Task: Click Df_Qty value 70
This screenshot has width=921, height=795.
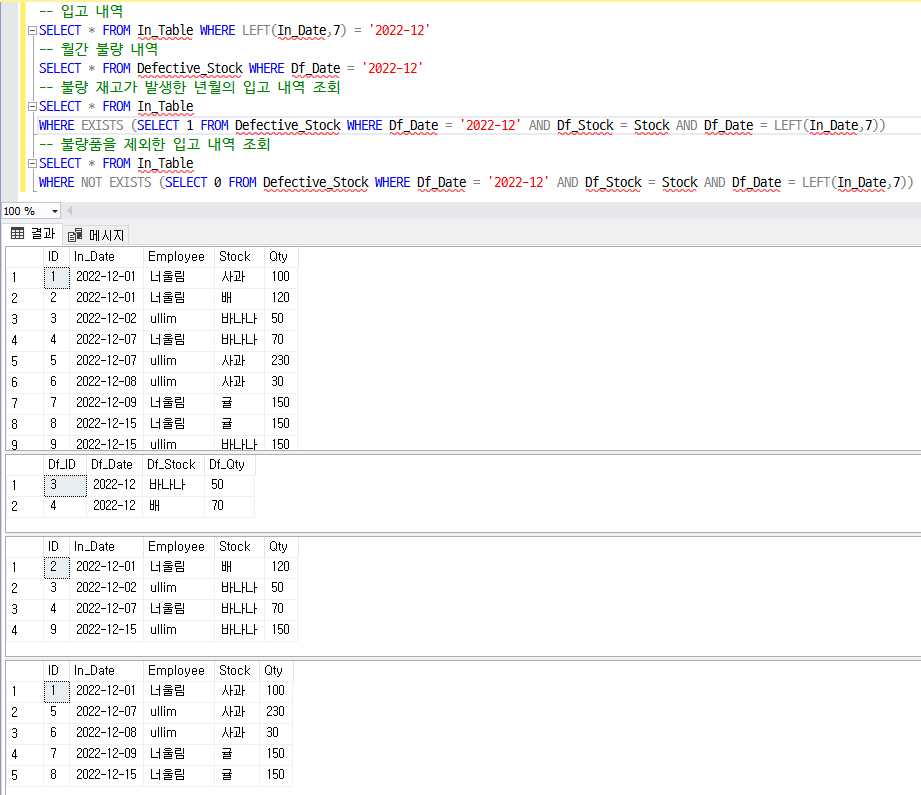Action: [229, 506]
